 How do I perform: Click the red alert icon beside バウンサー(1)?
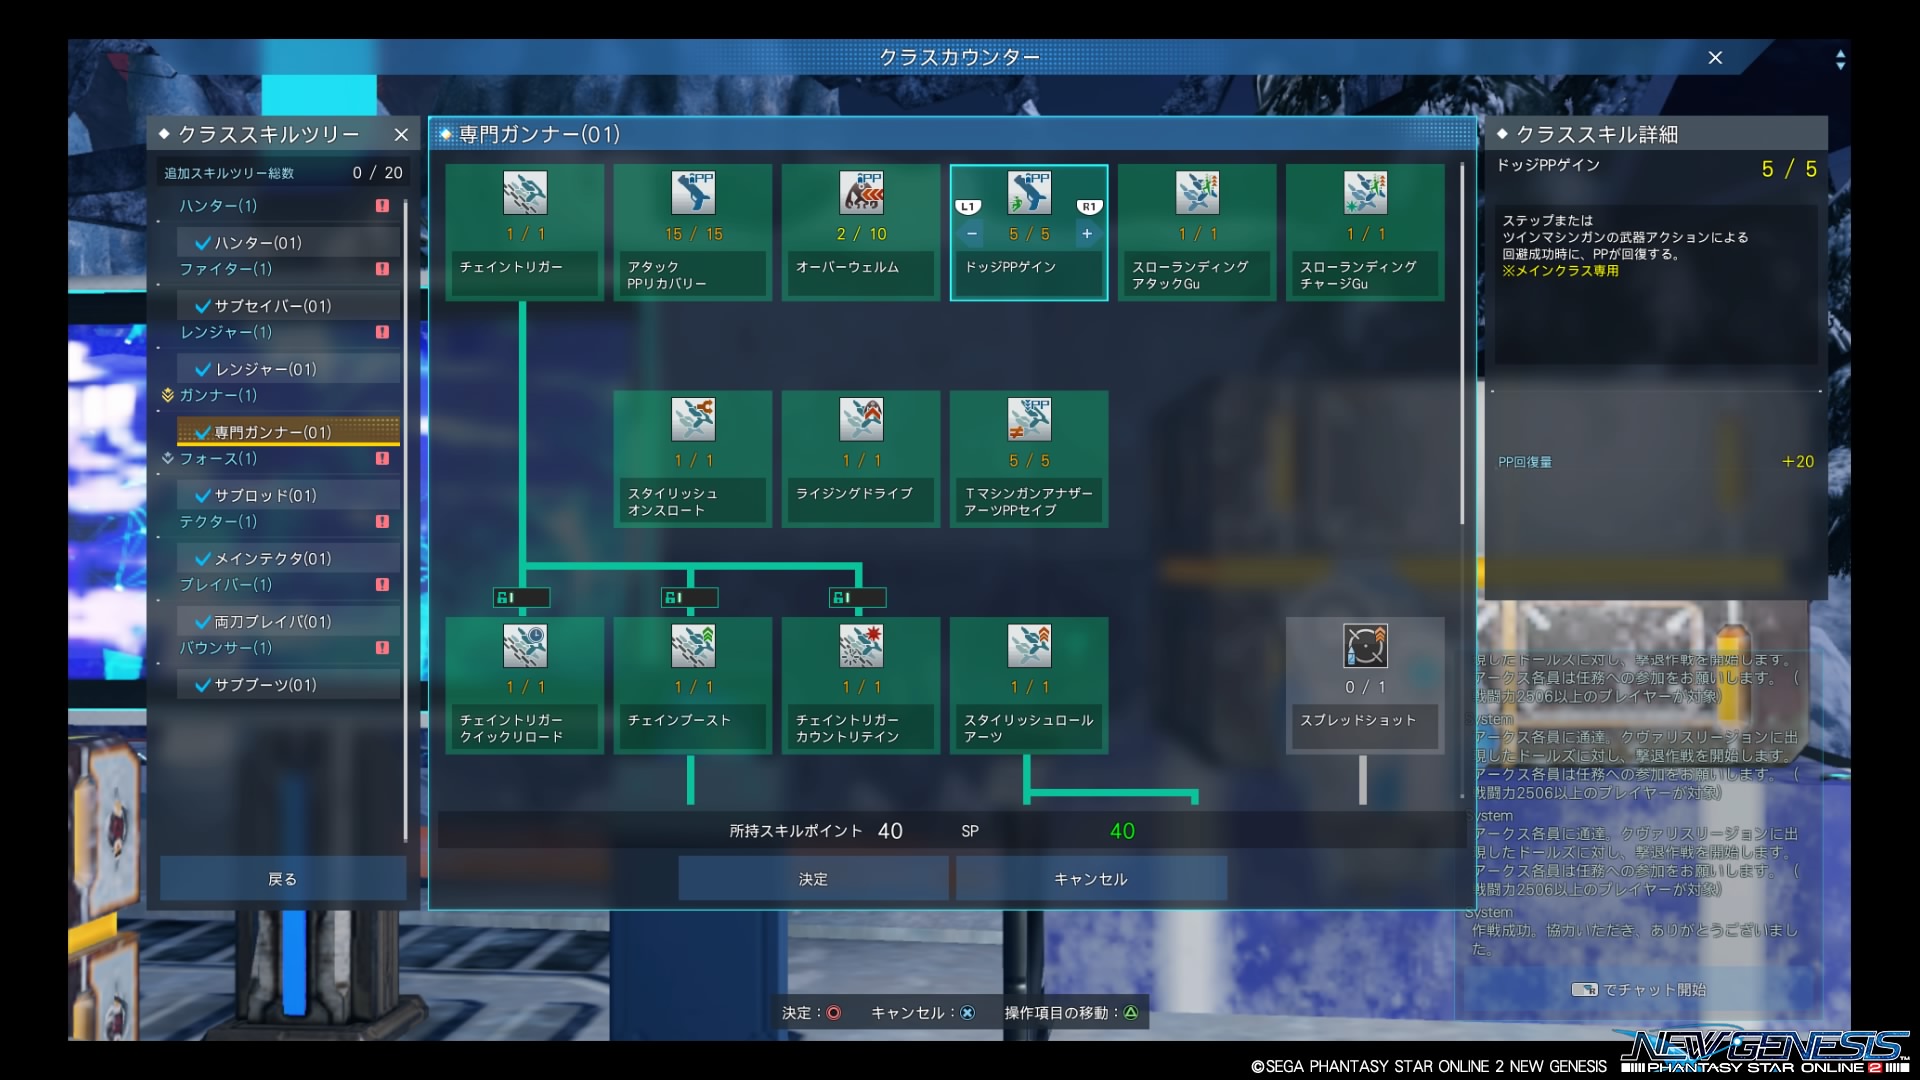point(382,647)
